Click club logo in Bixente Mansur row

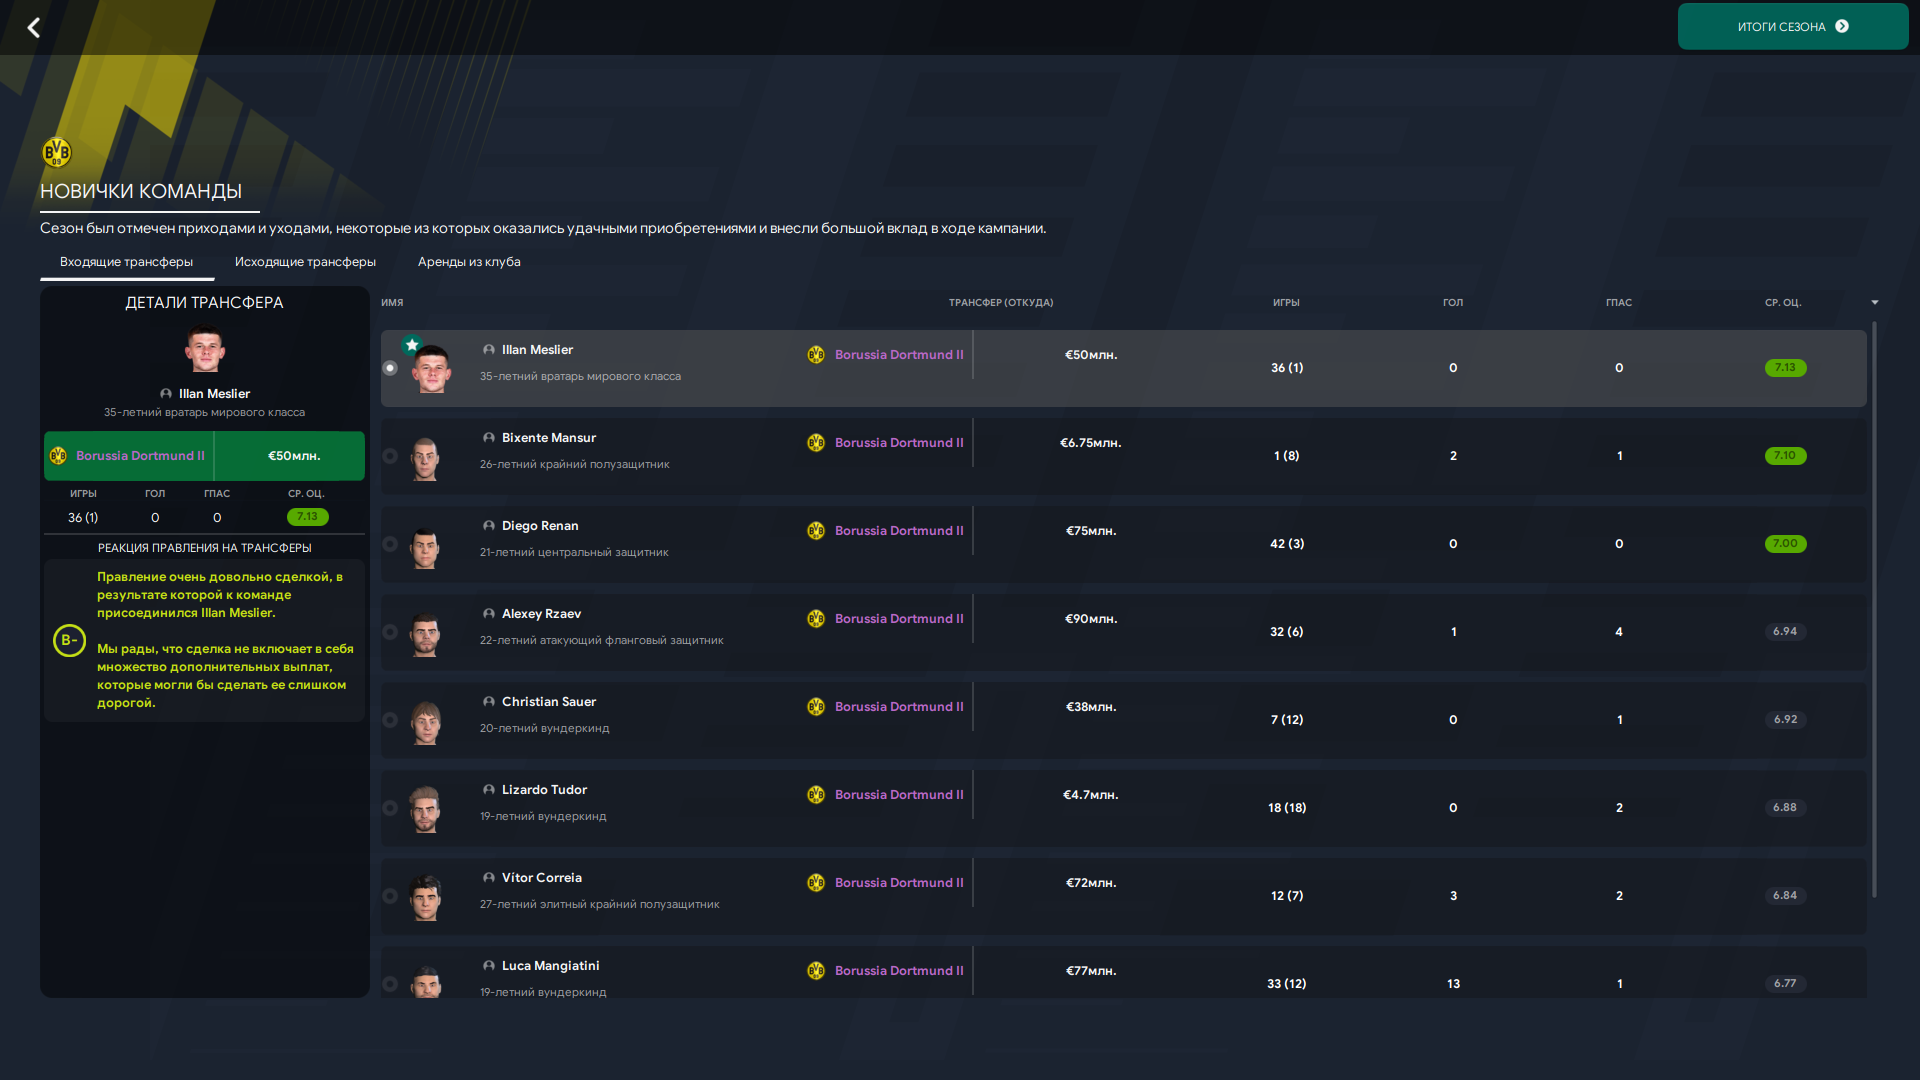[816, 443]
